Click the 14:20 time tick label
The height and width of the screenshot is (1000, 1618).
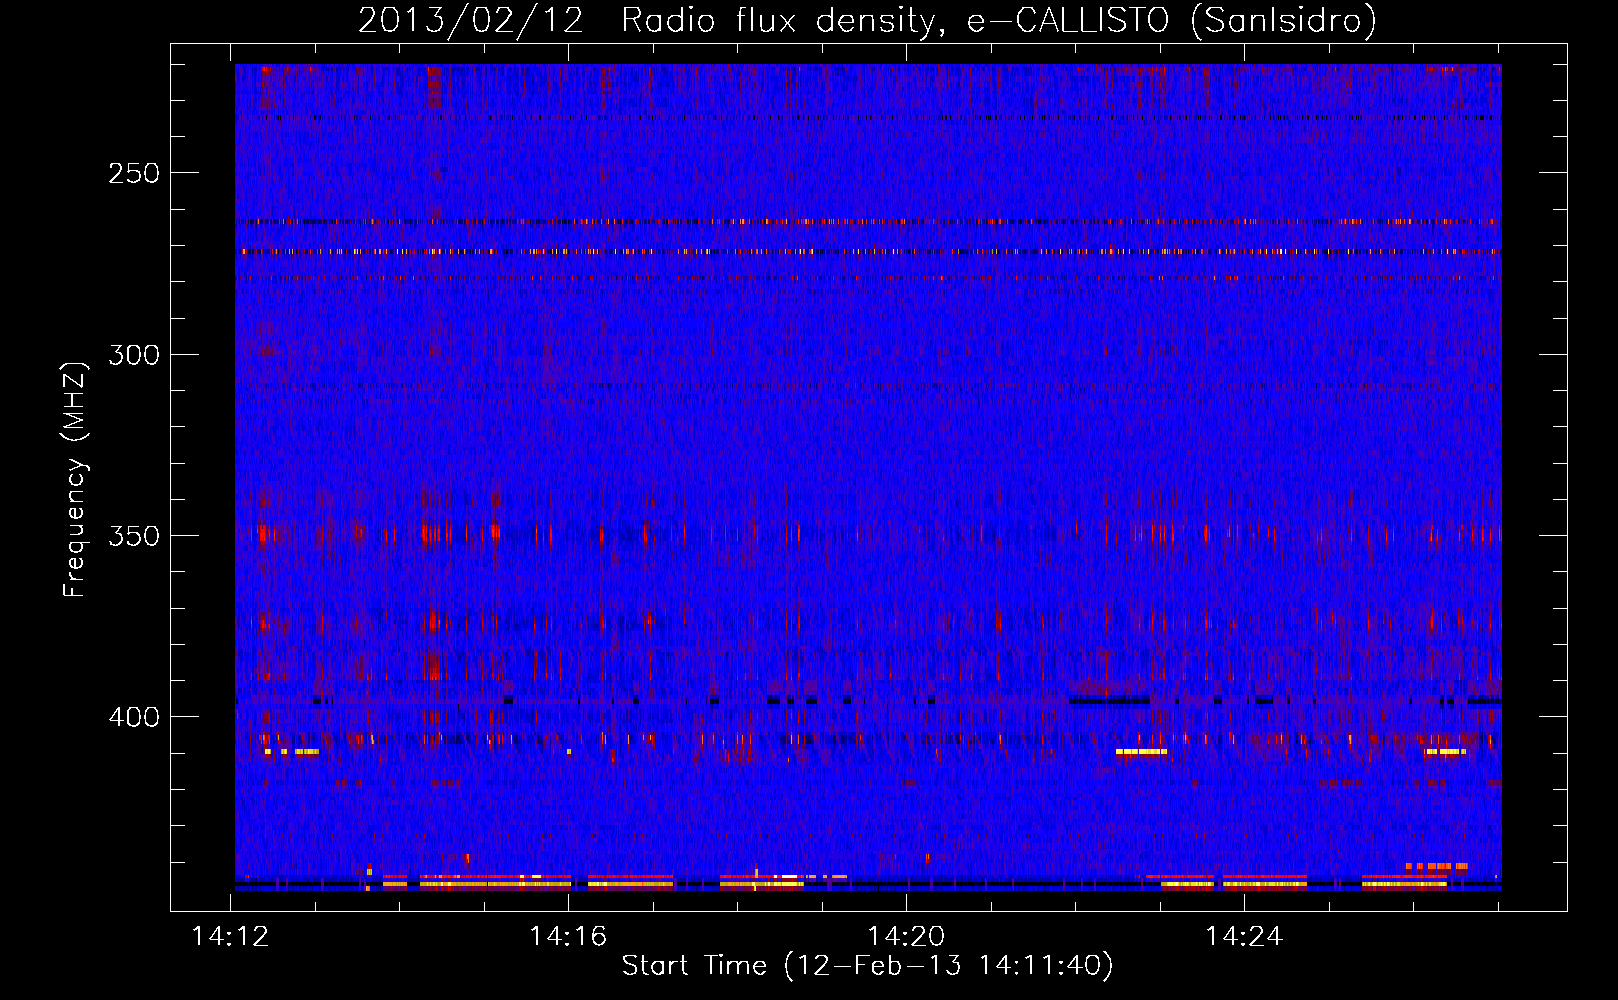coord(906,937)
